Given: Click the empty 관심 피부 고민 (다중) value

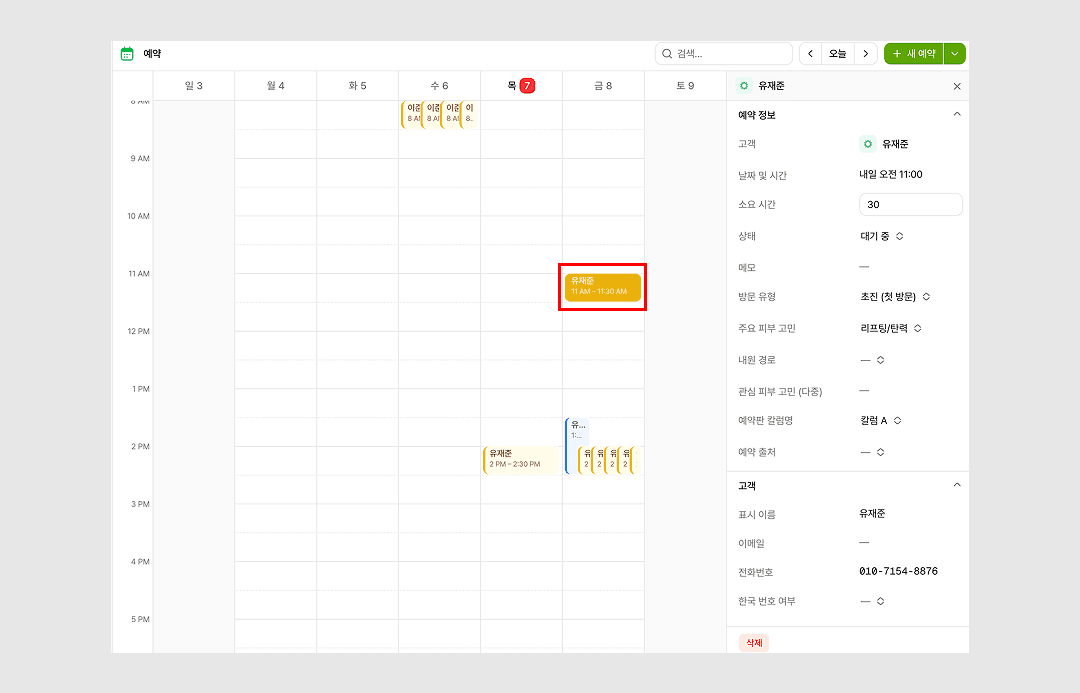Looking at the screenshot, I should pos(864,391).
